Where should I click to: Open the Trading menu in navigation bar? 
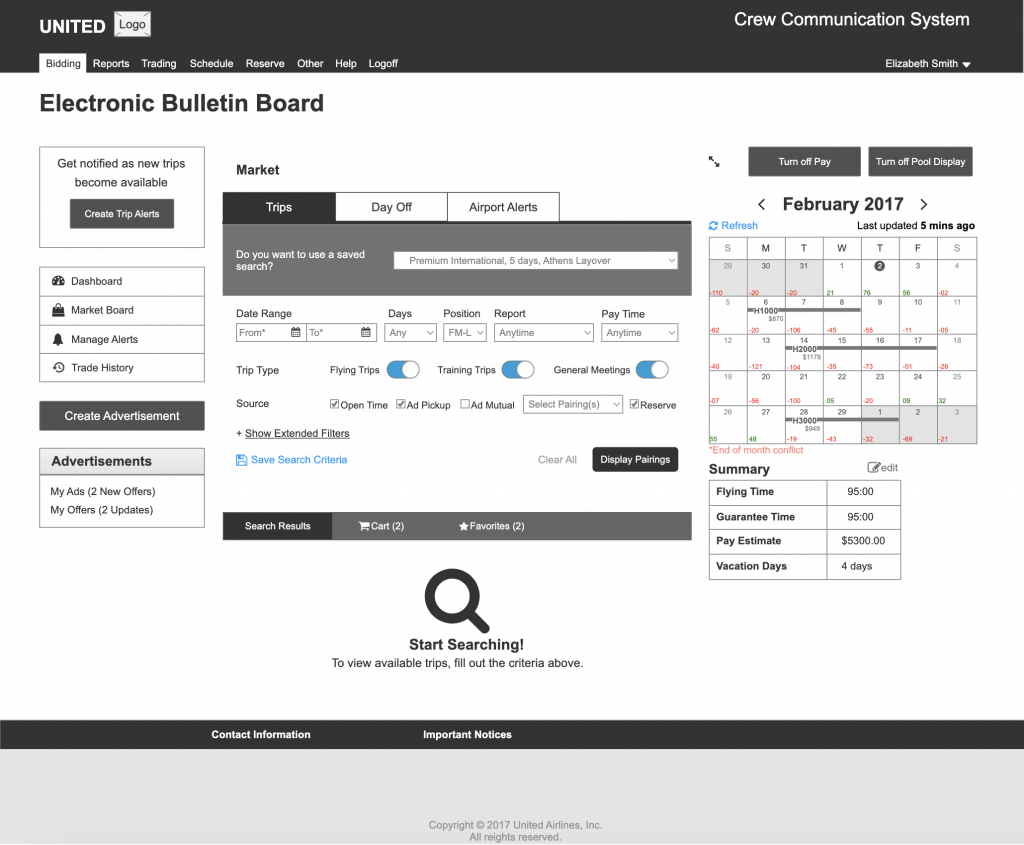(x=158, y=63)
